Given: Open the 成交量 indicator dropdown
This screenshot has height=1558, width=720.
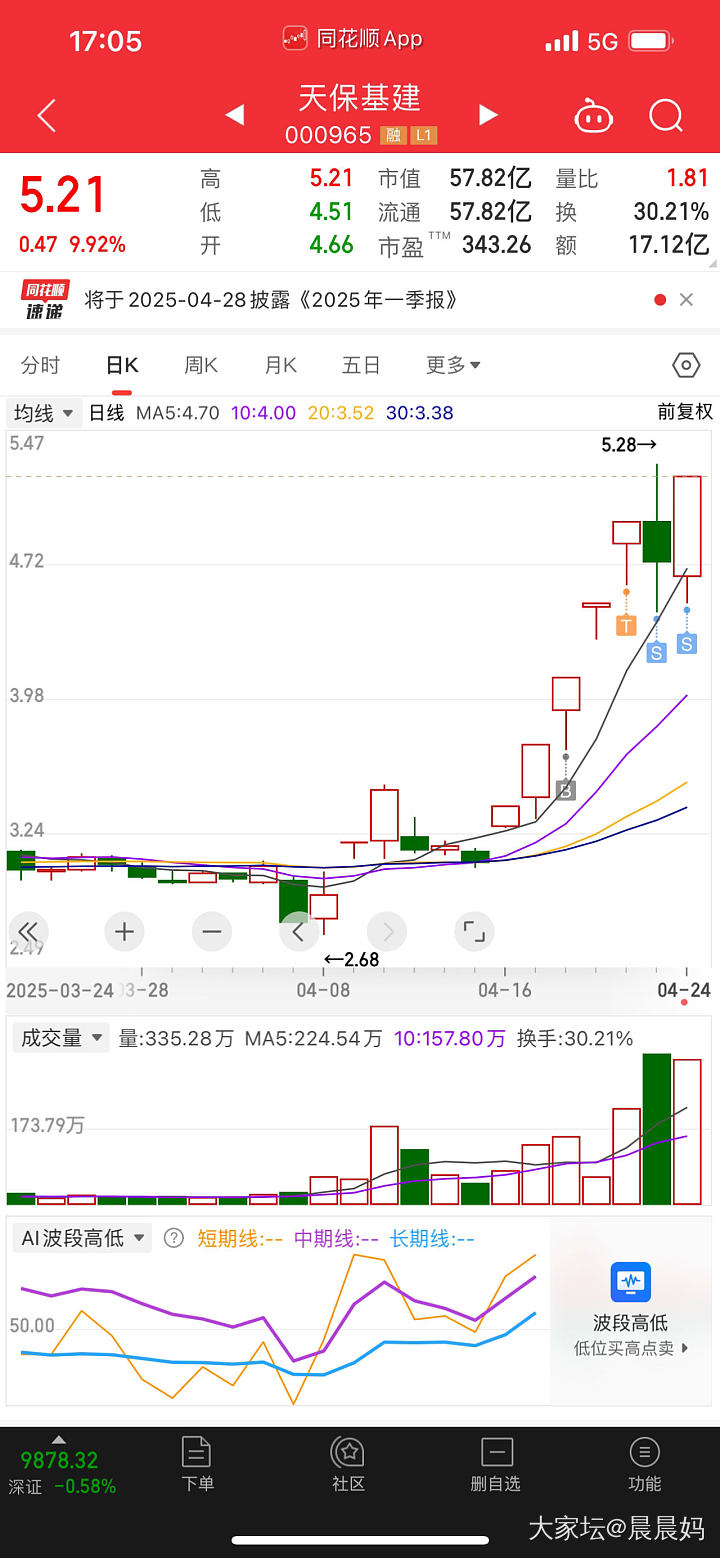Looking at the screenshot, I should (59, 1038).
